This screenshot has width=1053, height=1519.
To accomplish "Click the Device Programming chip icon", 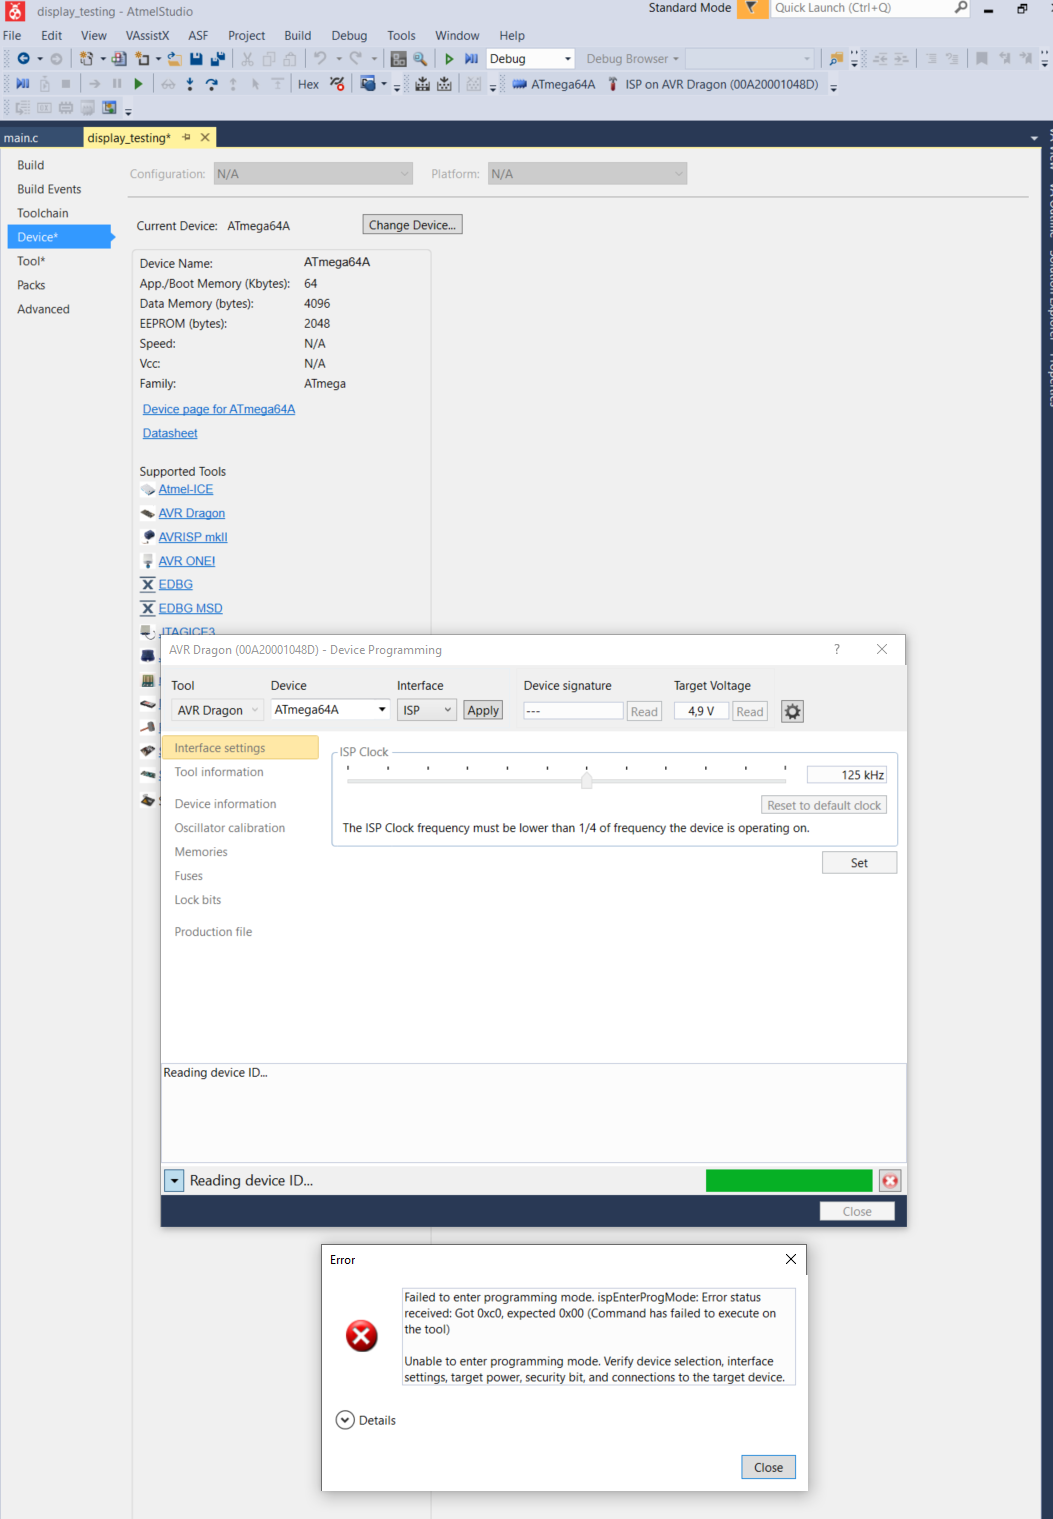I will pos(422,84).
